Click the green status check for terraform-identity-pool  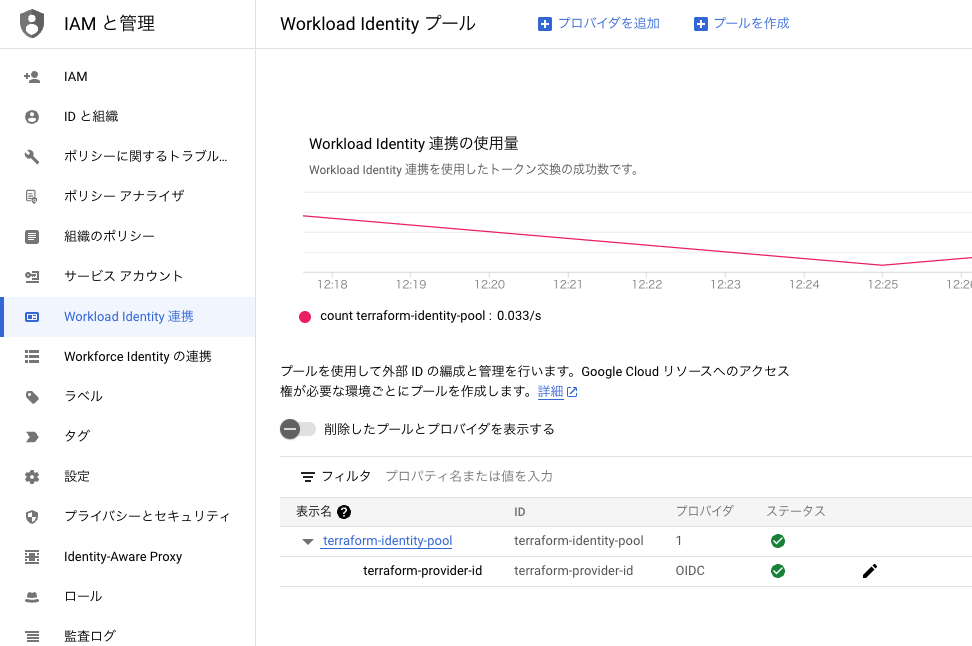tap(778, 541)
